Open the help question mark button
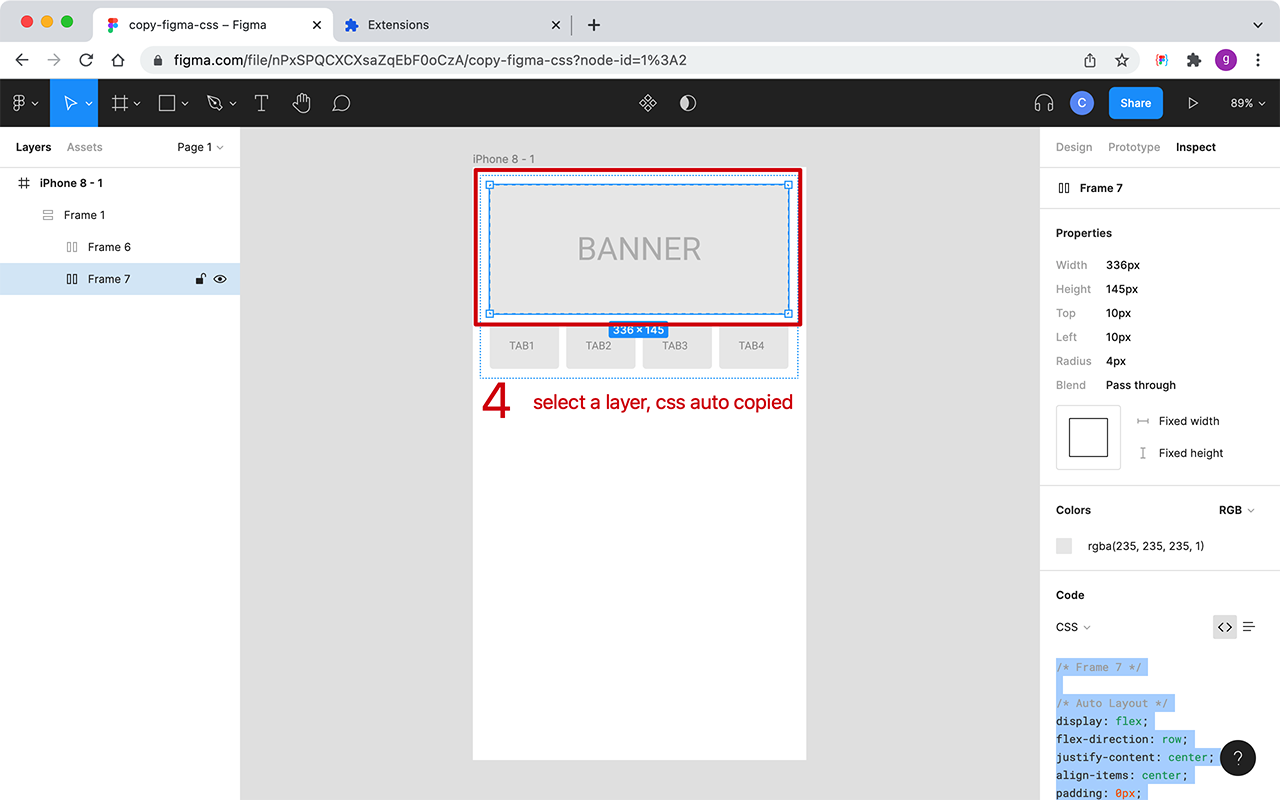This screenshot has width=1280, height=800. point(1237,757)
